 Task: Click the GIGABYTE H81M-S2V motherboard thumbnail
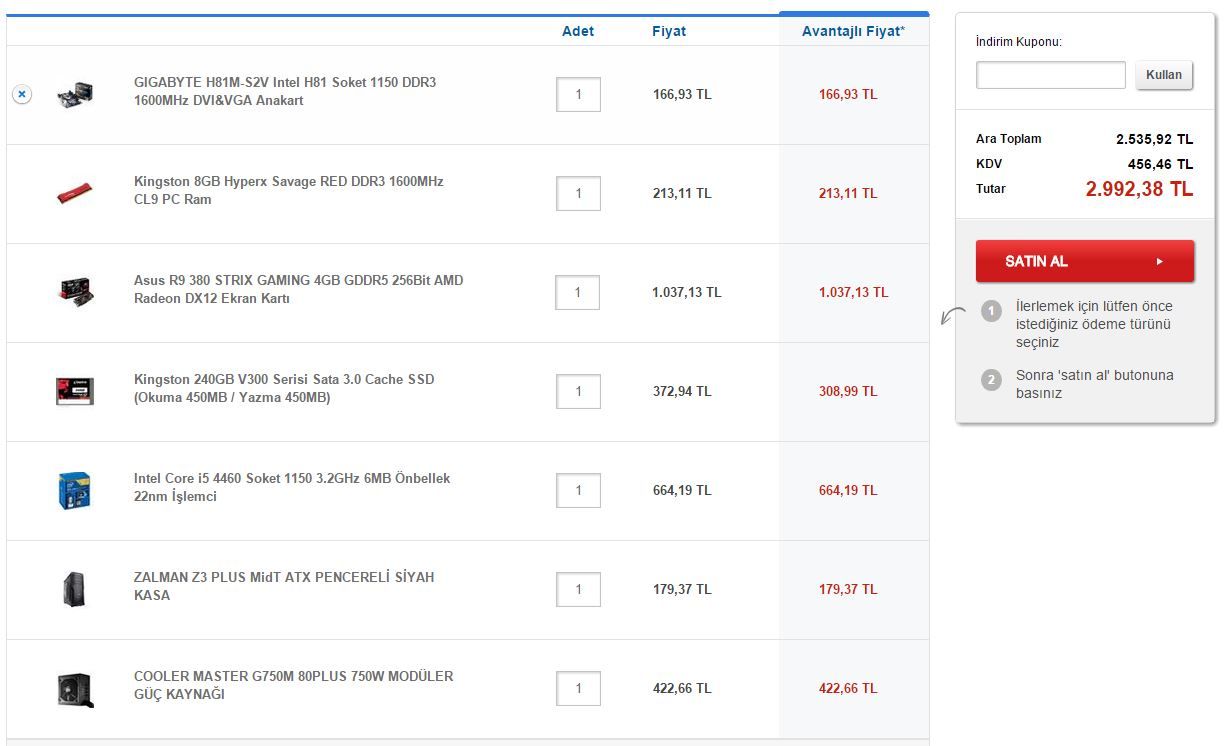pyautogui.click(x=75, y=95)
